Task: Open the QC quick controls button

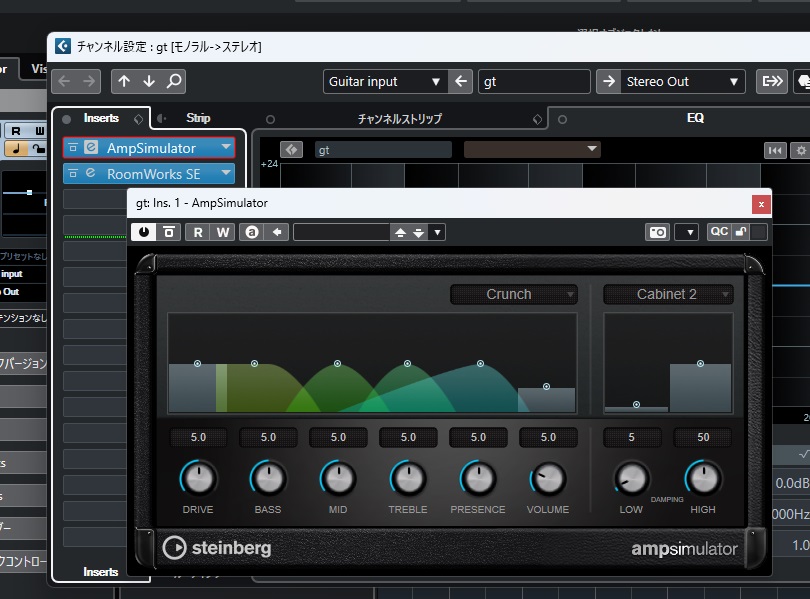Action: [719, 232]
